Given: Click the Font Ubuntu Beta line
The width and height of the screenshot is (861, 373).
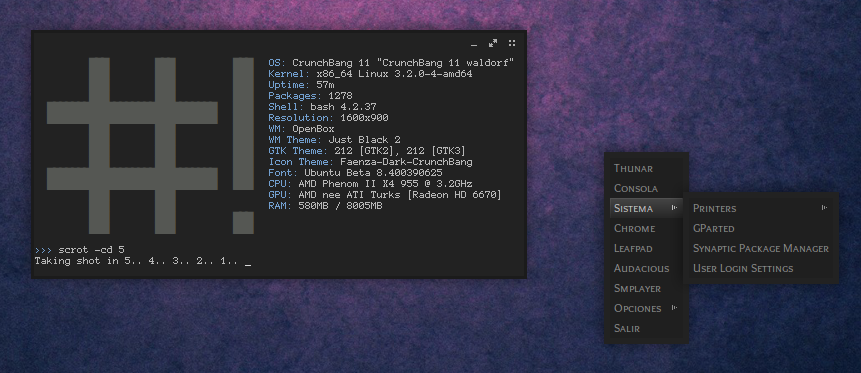Looking at the screenshot, I should tap(355, 172).
